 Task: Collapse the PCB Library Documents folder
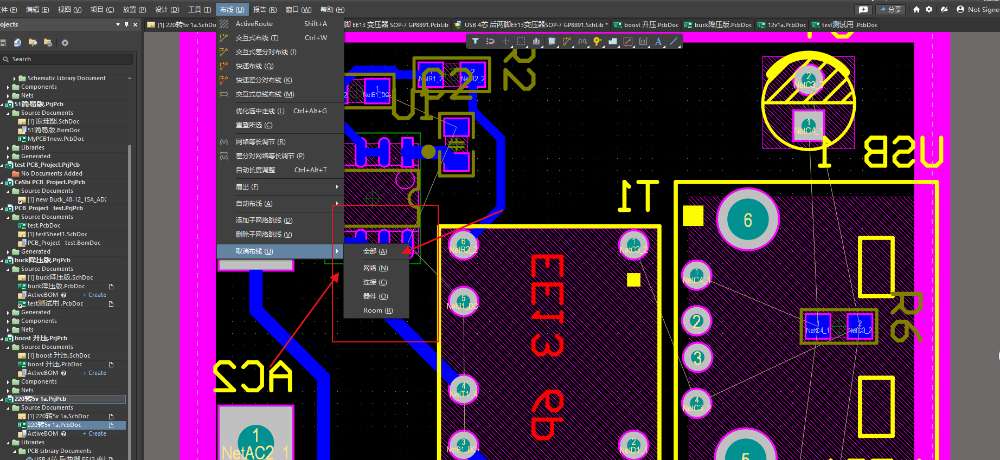coord(15,451)
